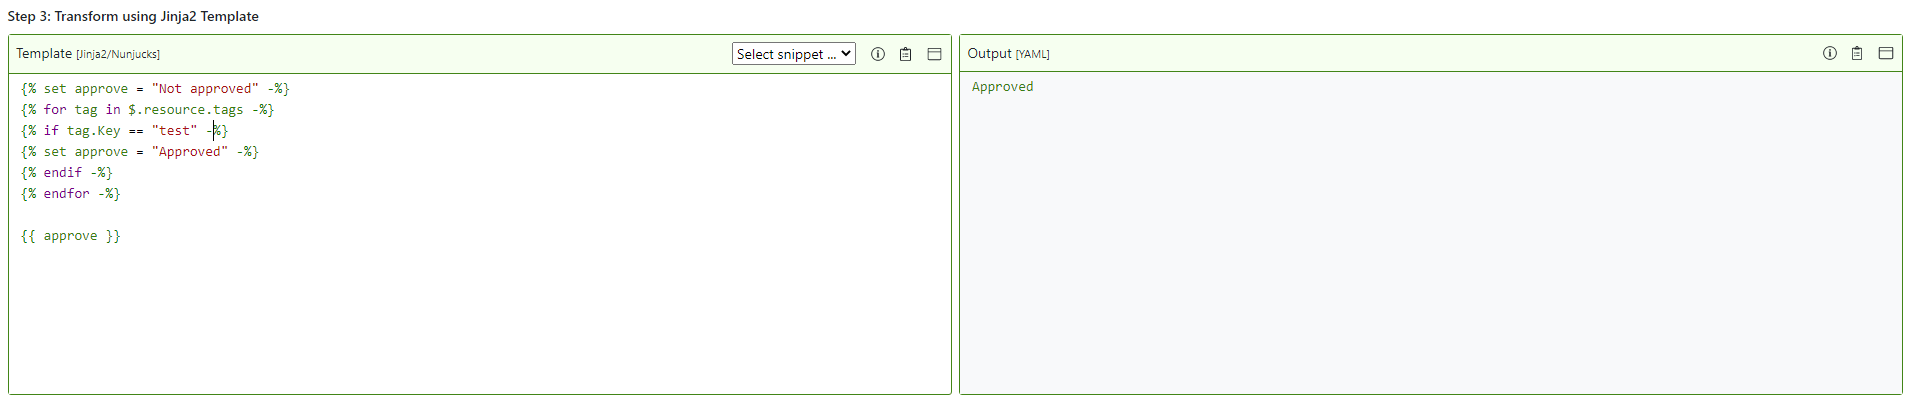Copy the Template panel to clipboard
The height and width of the screenshot is (405, 1913).
[905, 54]
